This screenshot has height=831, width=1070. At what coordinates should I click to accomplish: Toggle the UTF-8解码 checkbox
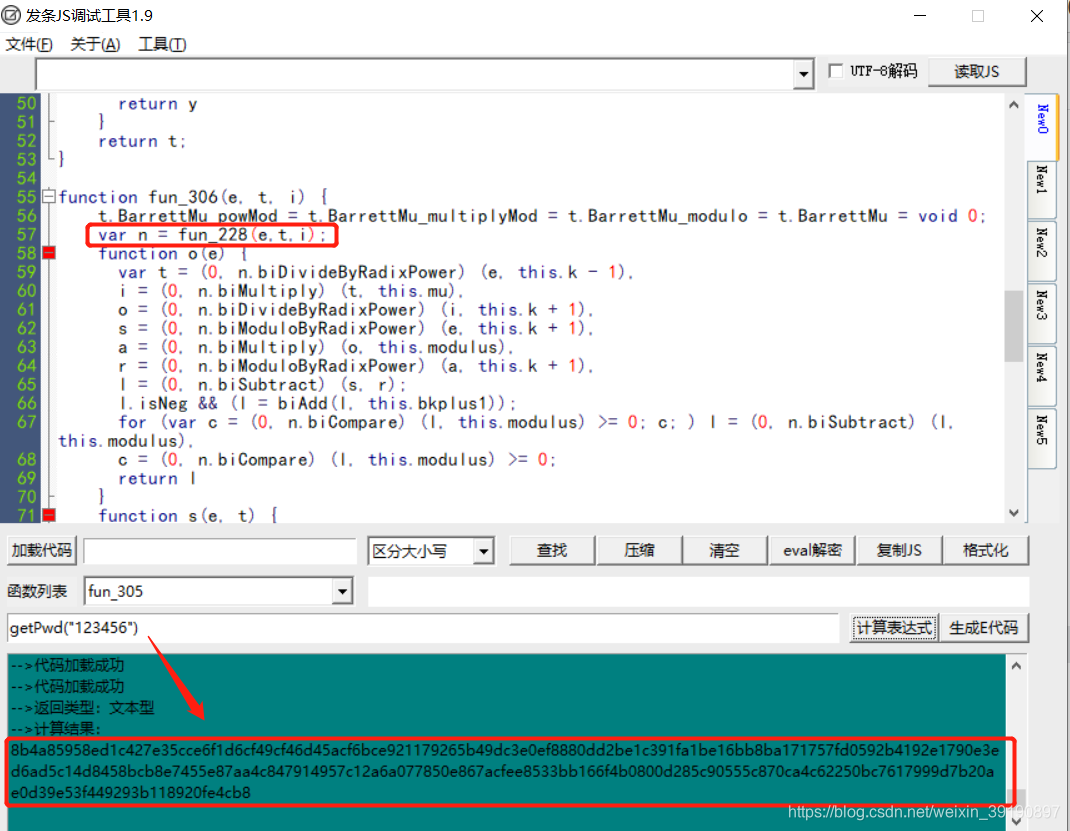tap(835, 71)
